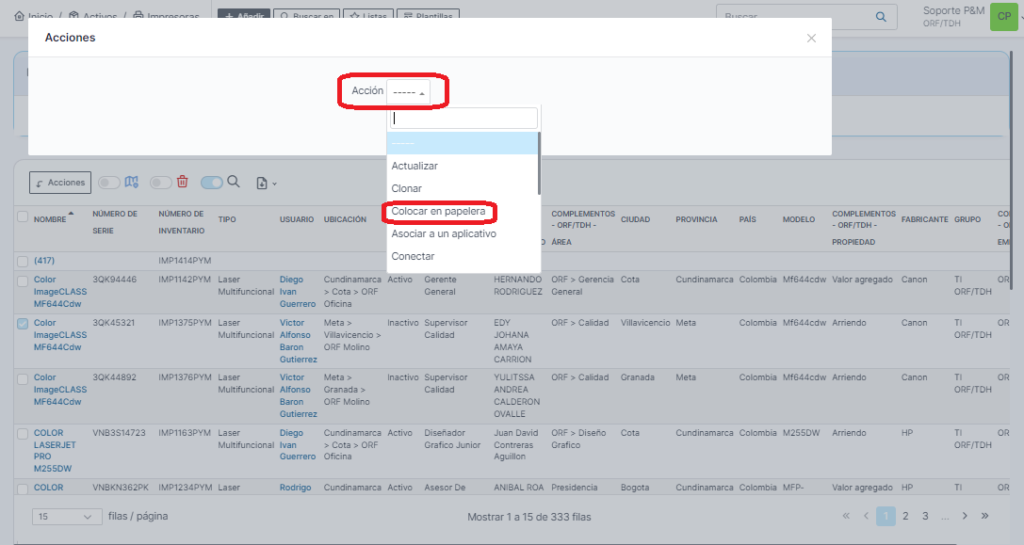This screenshot has height=545, width=1024.
Task: Check the select-all checkbox in table header
Action: (x=22, y=217)
